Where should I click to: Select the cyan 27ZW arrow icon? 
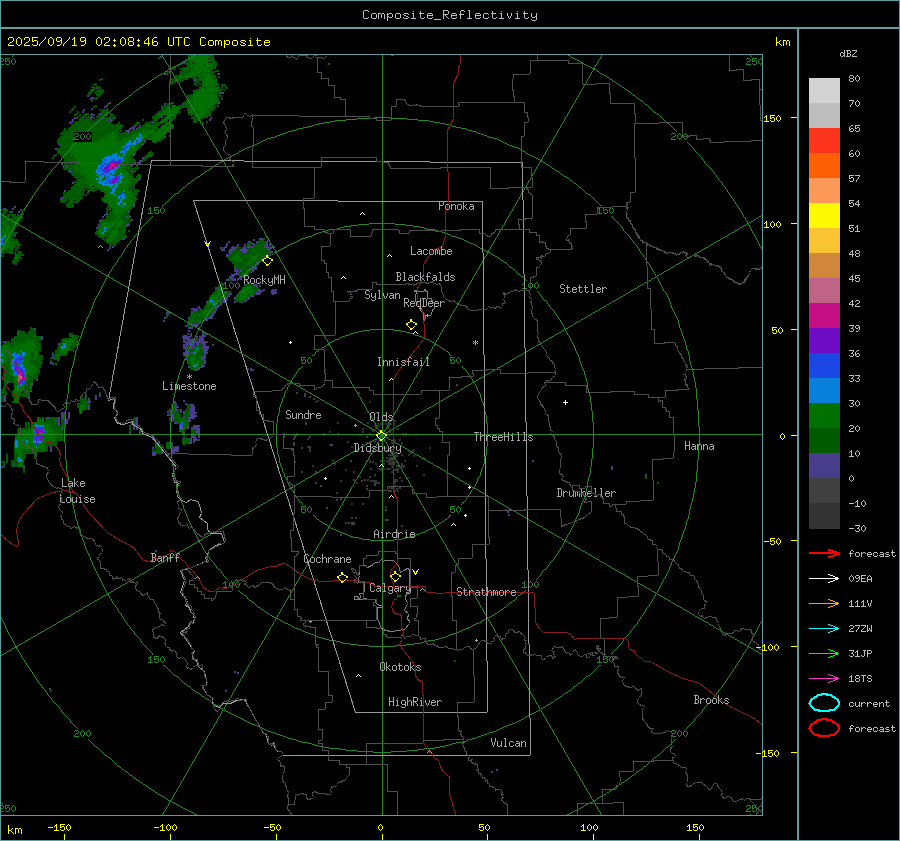[823, 628]
